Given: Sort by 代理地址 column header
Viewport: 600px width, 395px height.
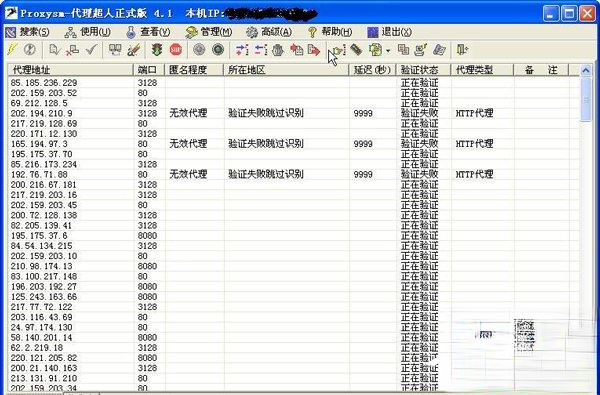Looking at the screenshot, I should coord(70,70).
